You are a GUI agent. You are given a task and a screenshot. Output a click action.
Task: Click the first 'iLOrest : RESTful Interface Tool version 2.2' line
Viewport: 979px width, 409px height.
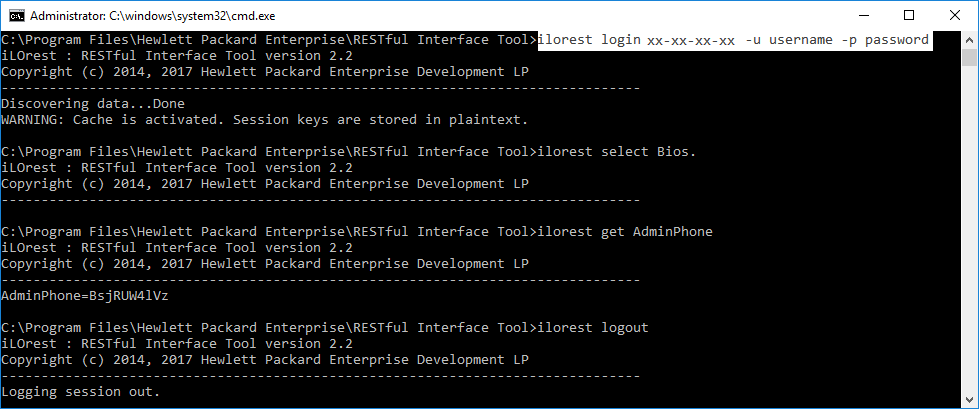(177, 56)
